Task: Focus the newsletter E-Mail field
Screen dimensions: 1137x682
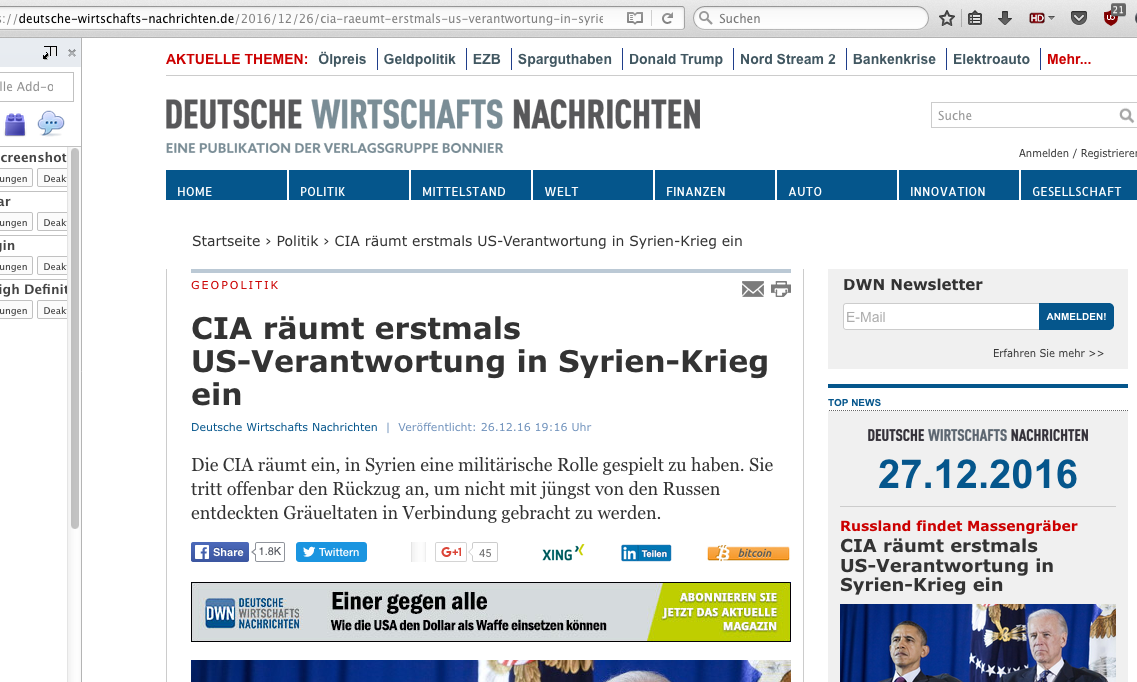Action: (940, 317)
